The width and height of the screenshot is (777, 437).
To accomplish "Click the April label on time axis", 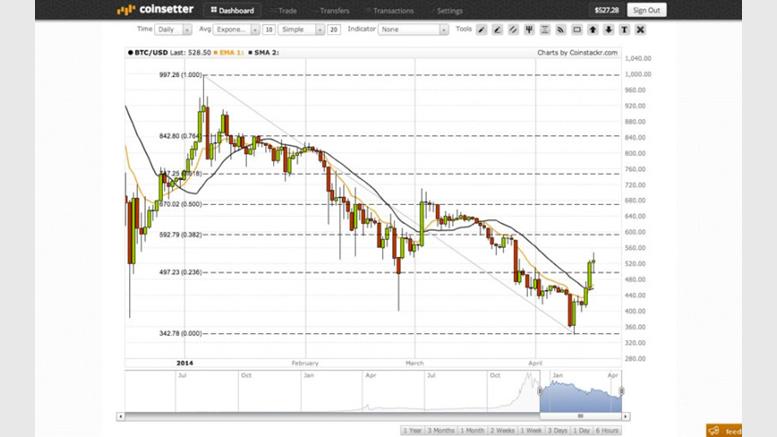I will click(535, 363).
